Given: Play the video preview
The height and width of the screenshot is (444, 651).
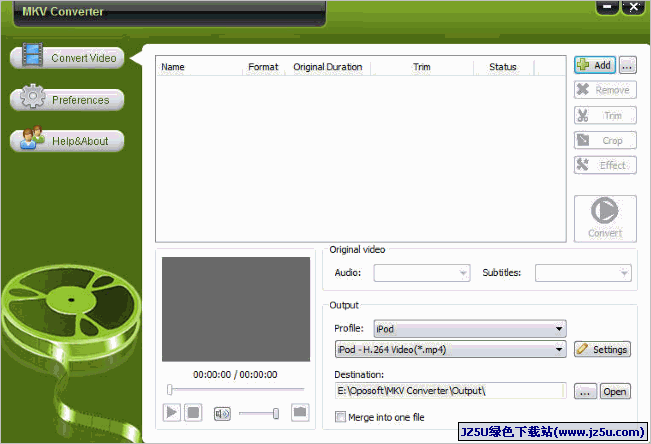Looking at the screenshot, I should coord(171,412).
